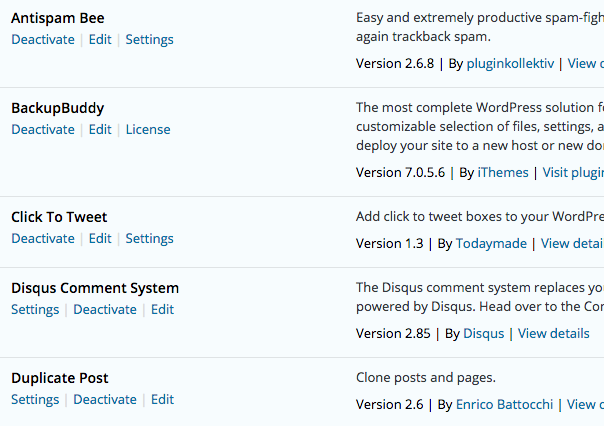The width and height of the screenshot is (604, 426).
Task: Select the Click To Tweet plugin title
Action: 59,217
